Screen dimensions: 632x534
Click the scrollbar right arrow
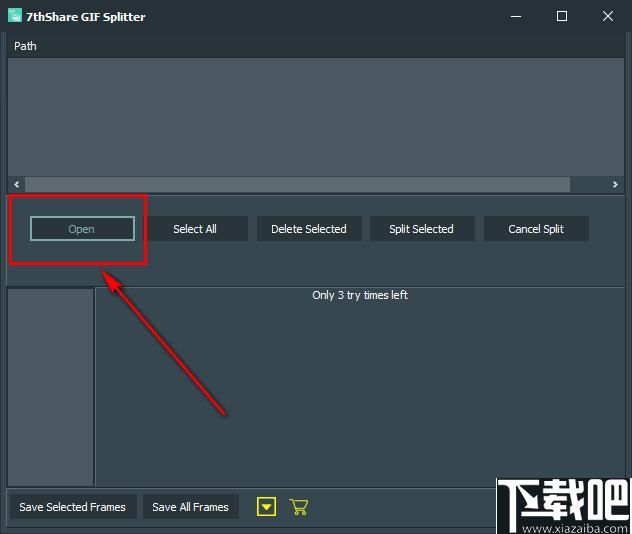click(615, 184)
